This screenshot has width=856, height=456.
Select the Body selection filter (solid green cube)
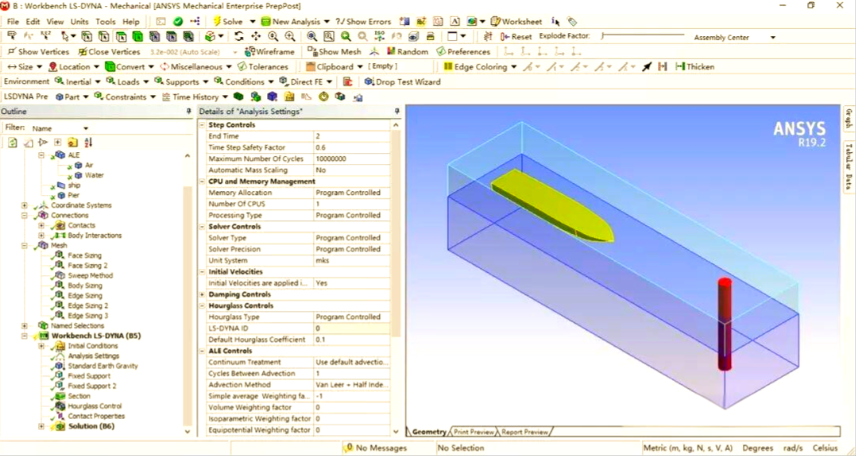(138, 37)
